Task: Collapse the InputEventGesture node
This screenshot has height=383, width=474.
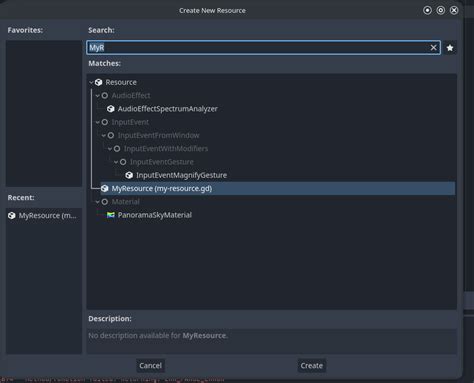Action: pos(116,162)
